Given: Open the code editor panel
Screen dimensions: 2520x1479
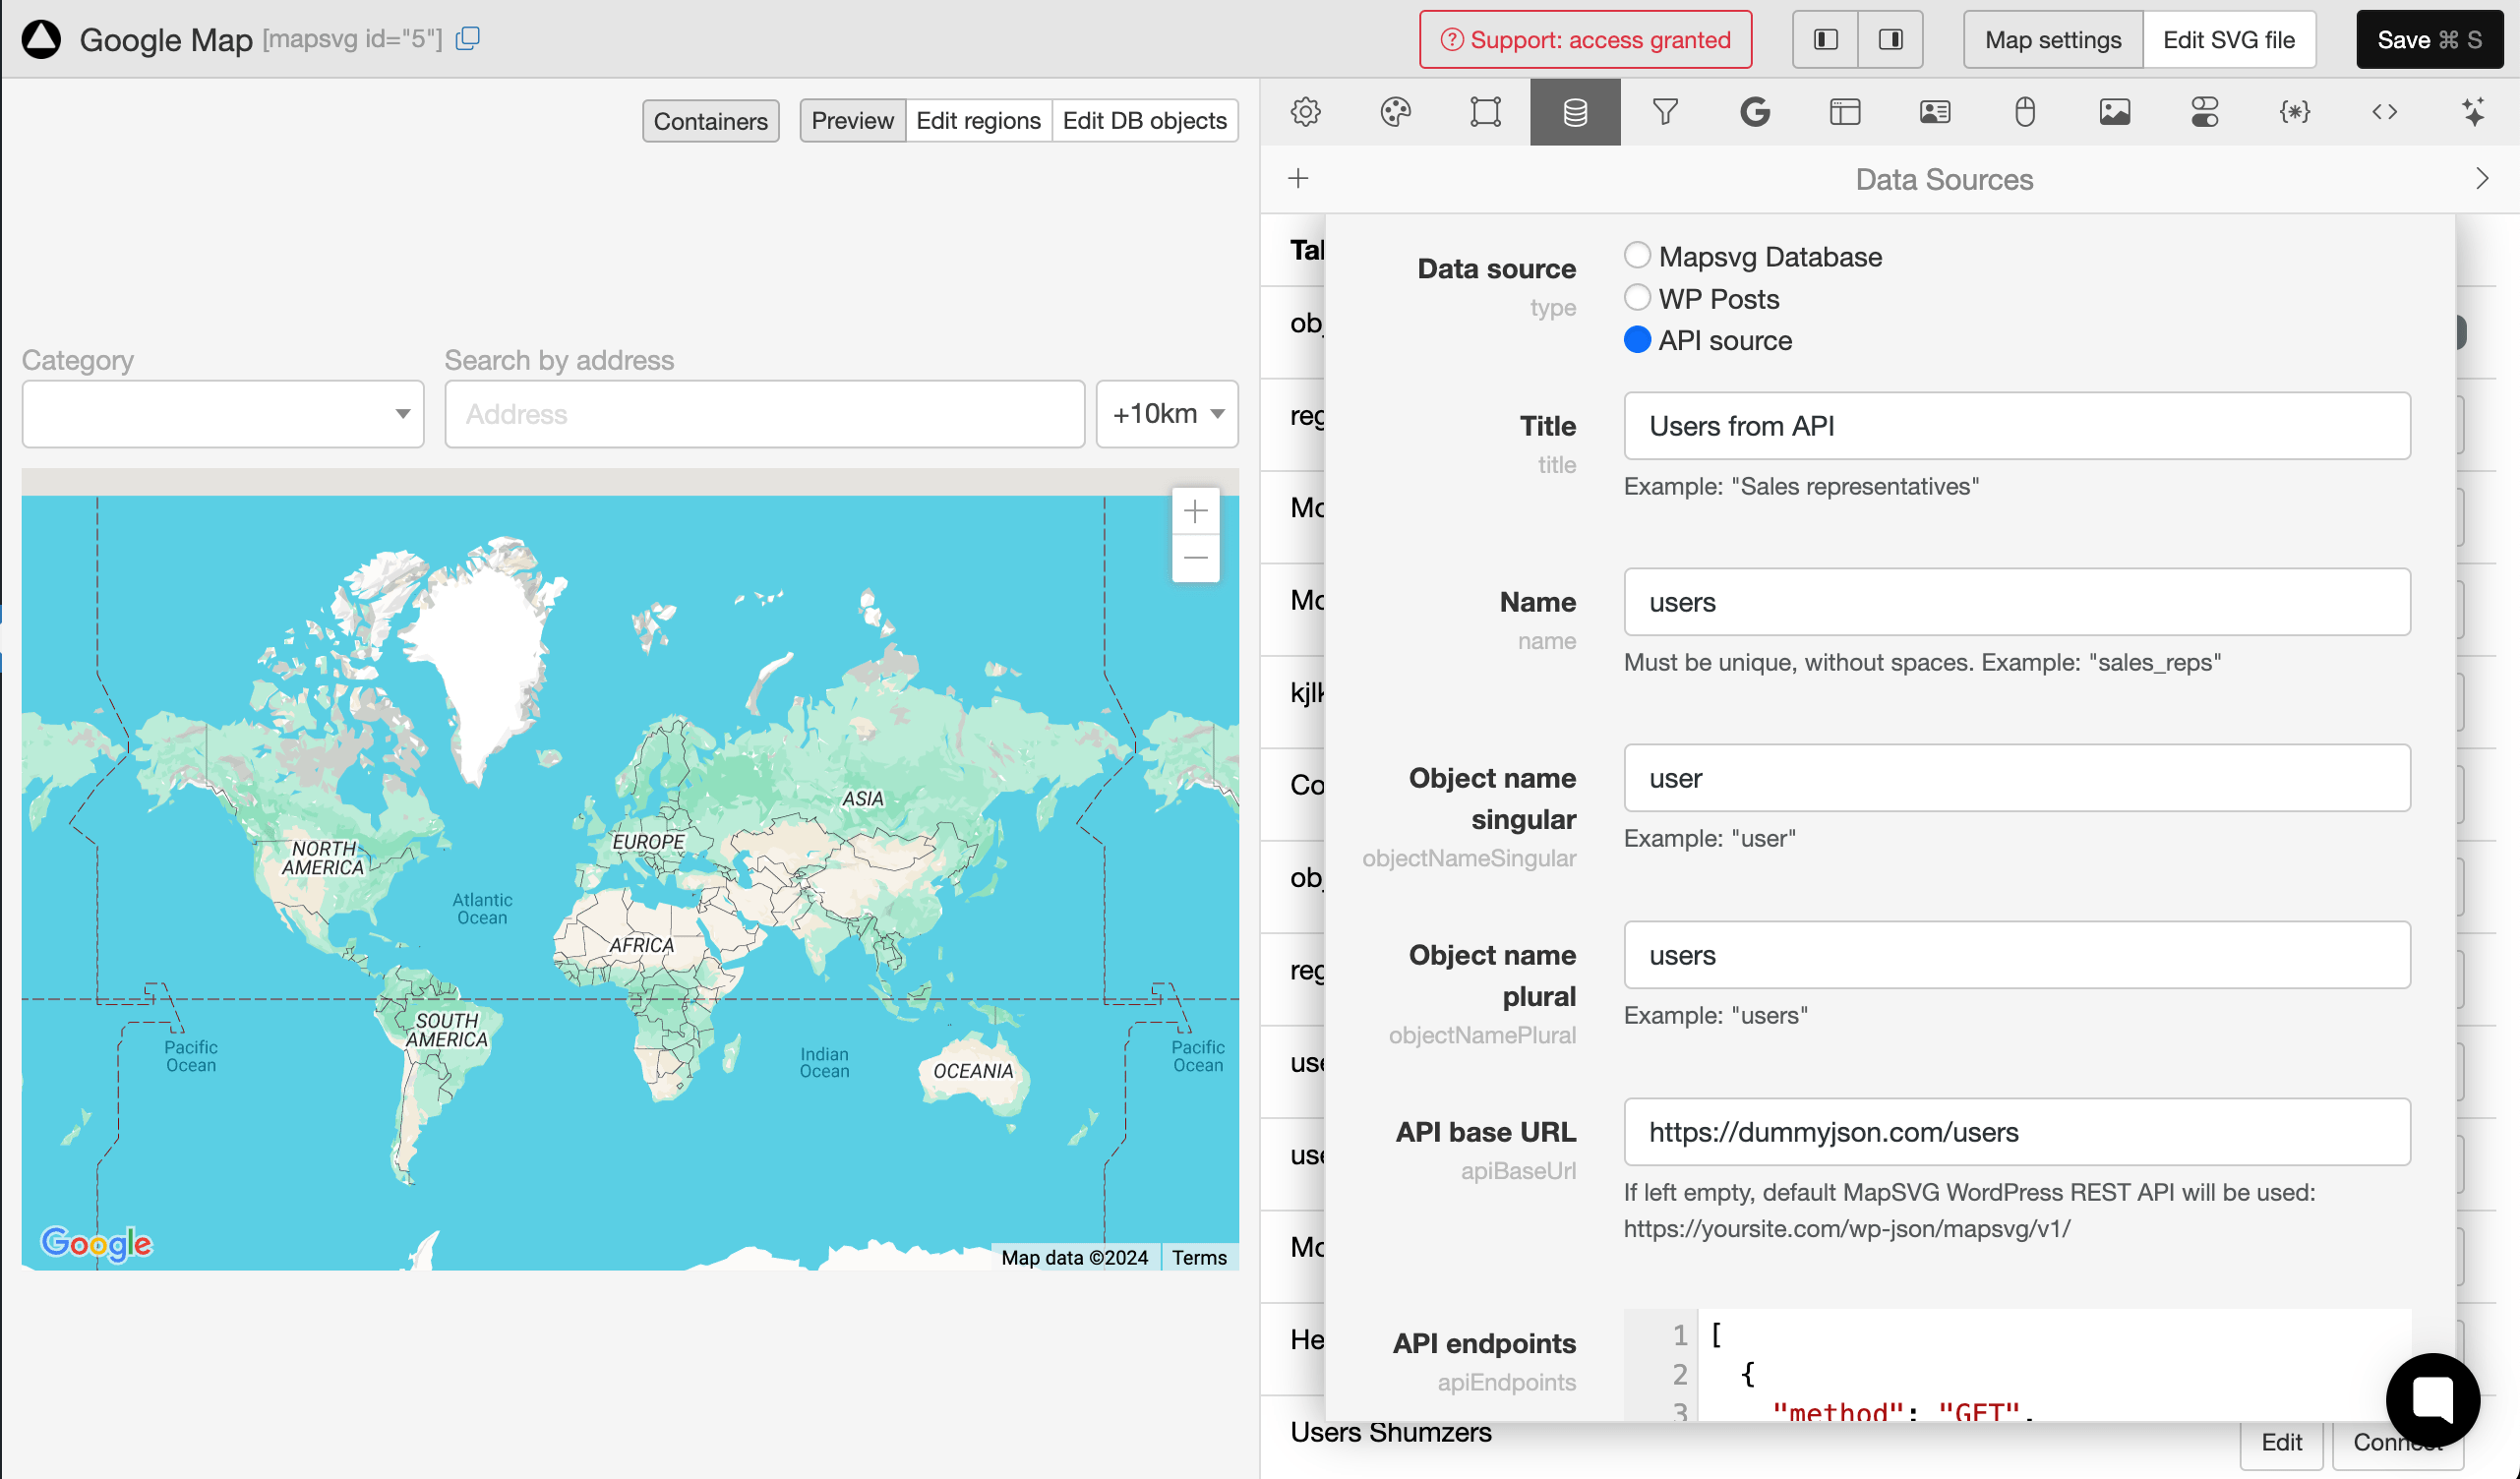Looking at the screenshot, I should (x=2384, y=112).
